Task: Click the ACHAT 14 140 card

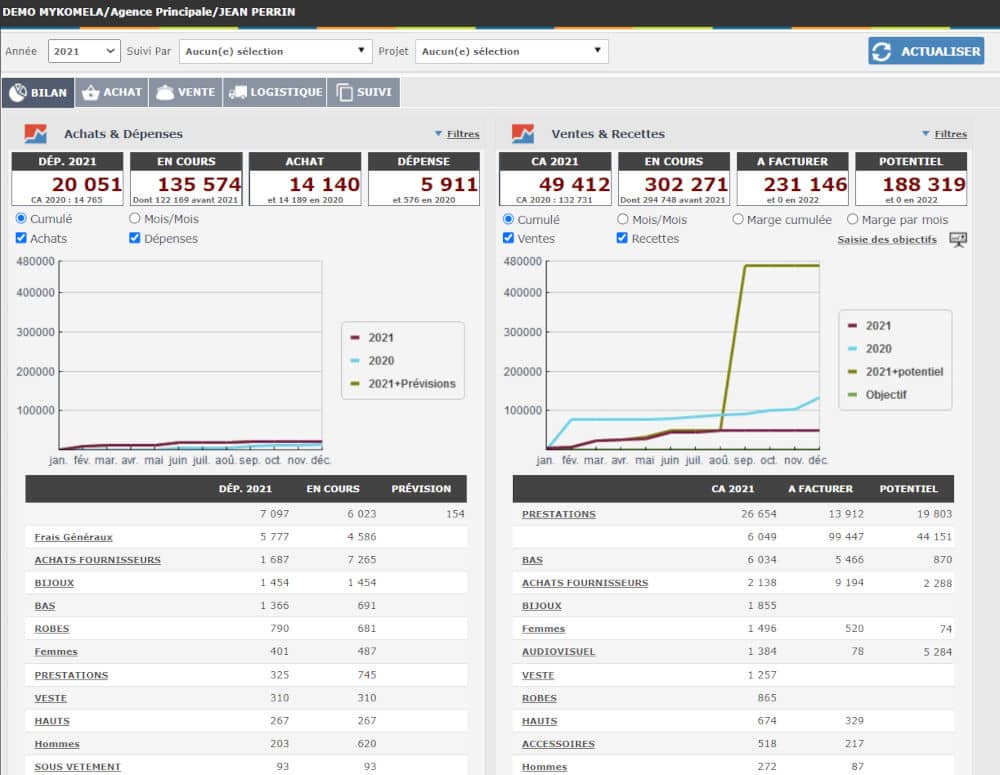Action: (305, 179)
